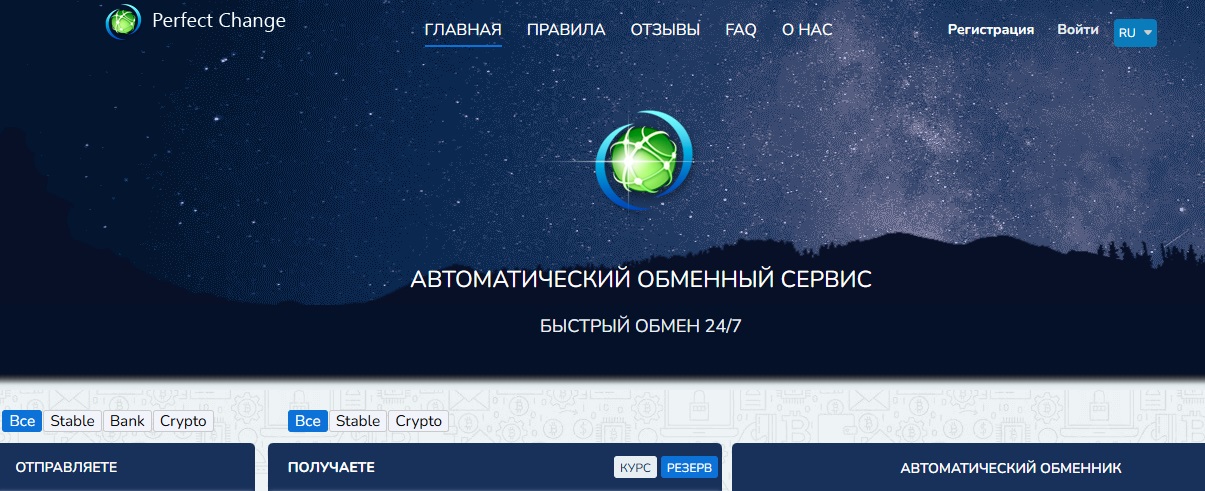This screenshot has width=1205, height=491.
Task: Switch to РЕЗЕРВ view
Action: pos(690,467)
